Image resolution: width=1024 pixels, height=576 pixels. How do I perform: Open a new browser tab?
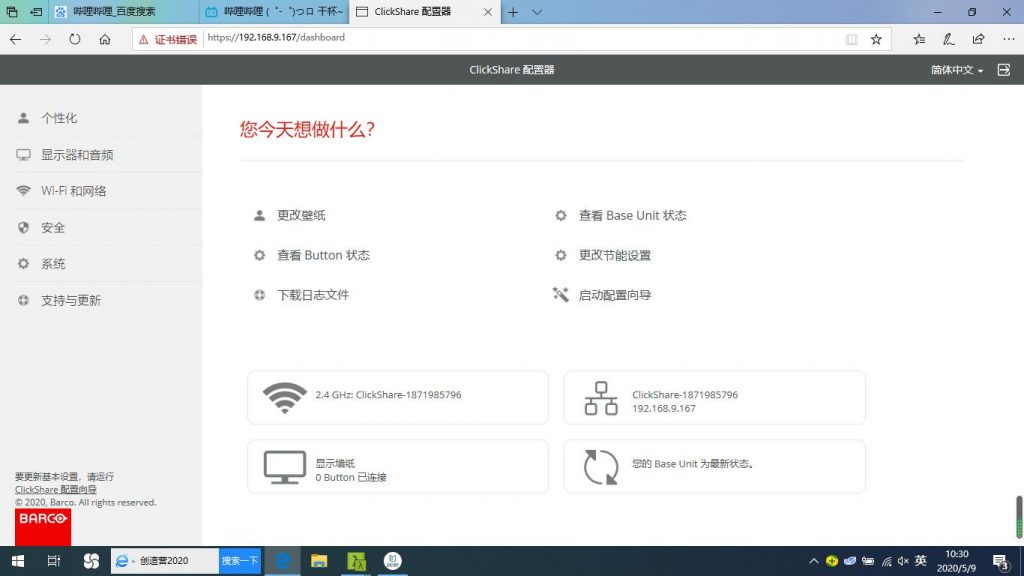click(x=513, y=12)
